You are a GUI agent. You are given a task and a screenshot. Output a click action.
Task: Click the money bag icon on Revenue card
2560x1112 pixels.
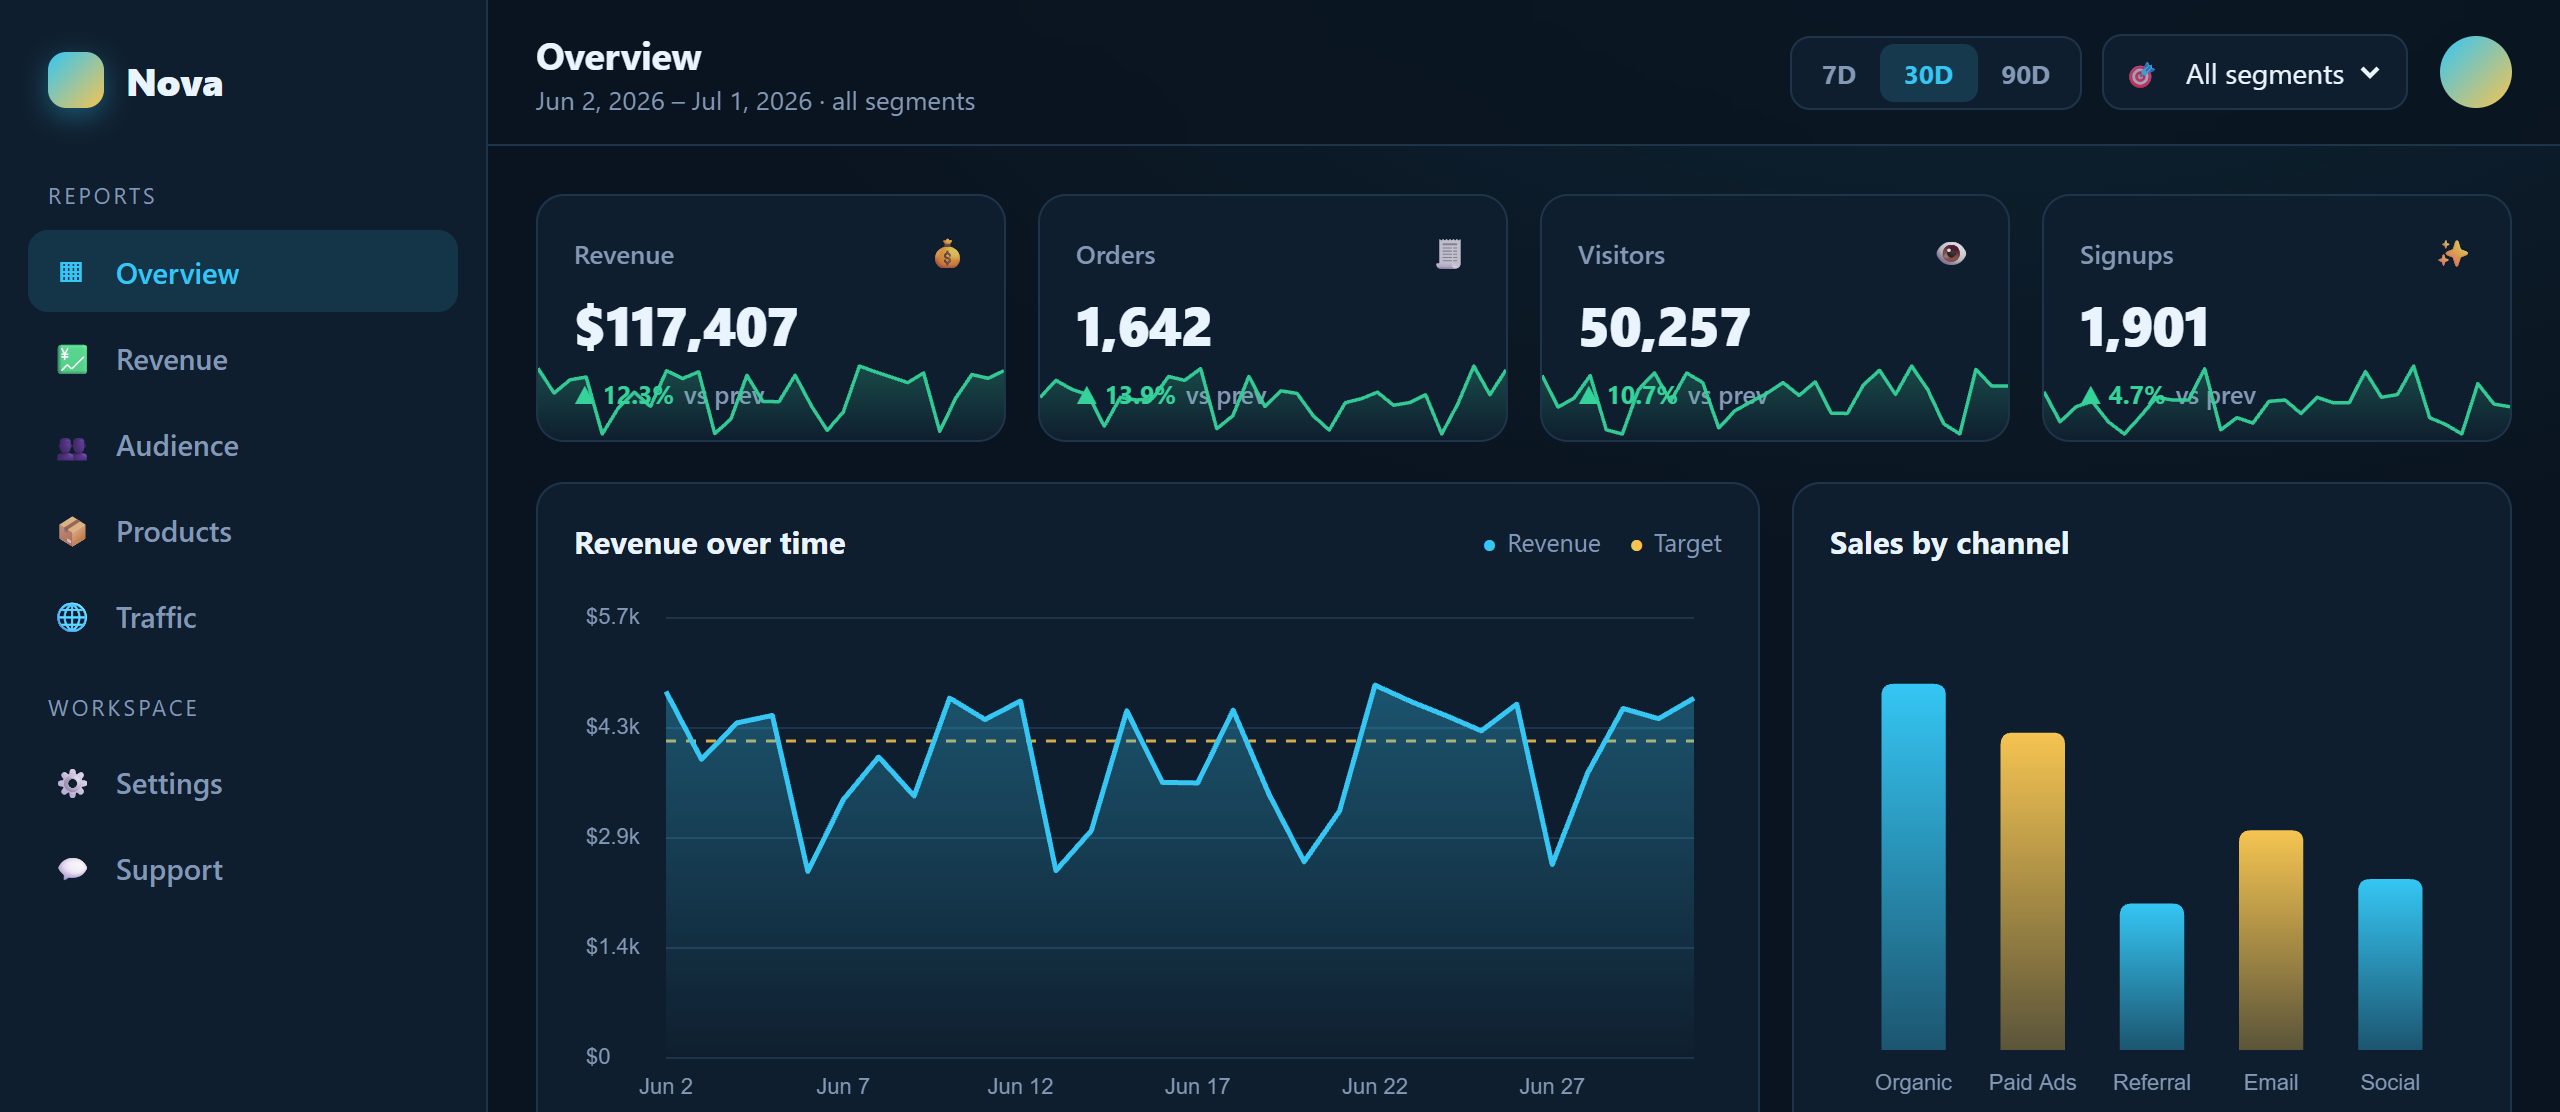[x=947, y=254]
